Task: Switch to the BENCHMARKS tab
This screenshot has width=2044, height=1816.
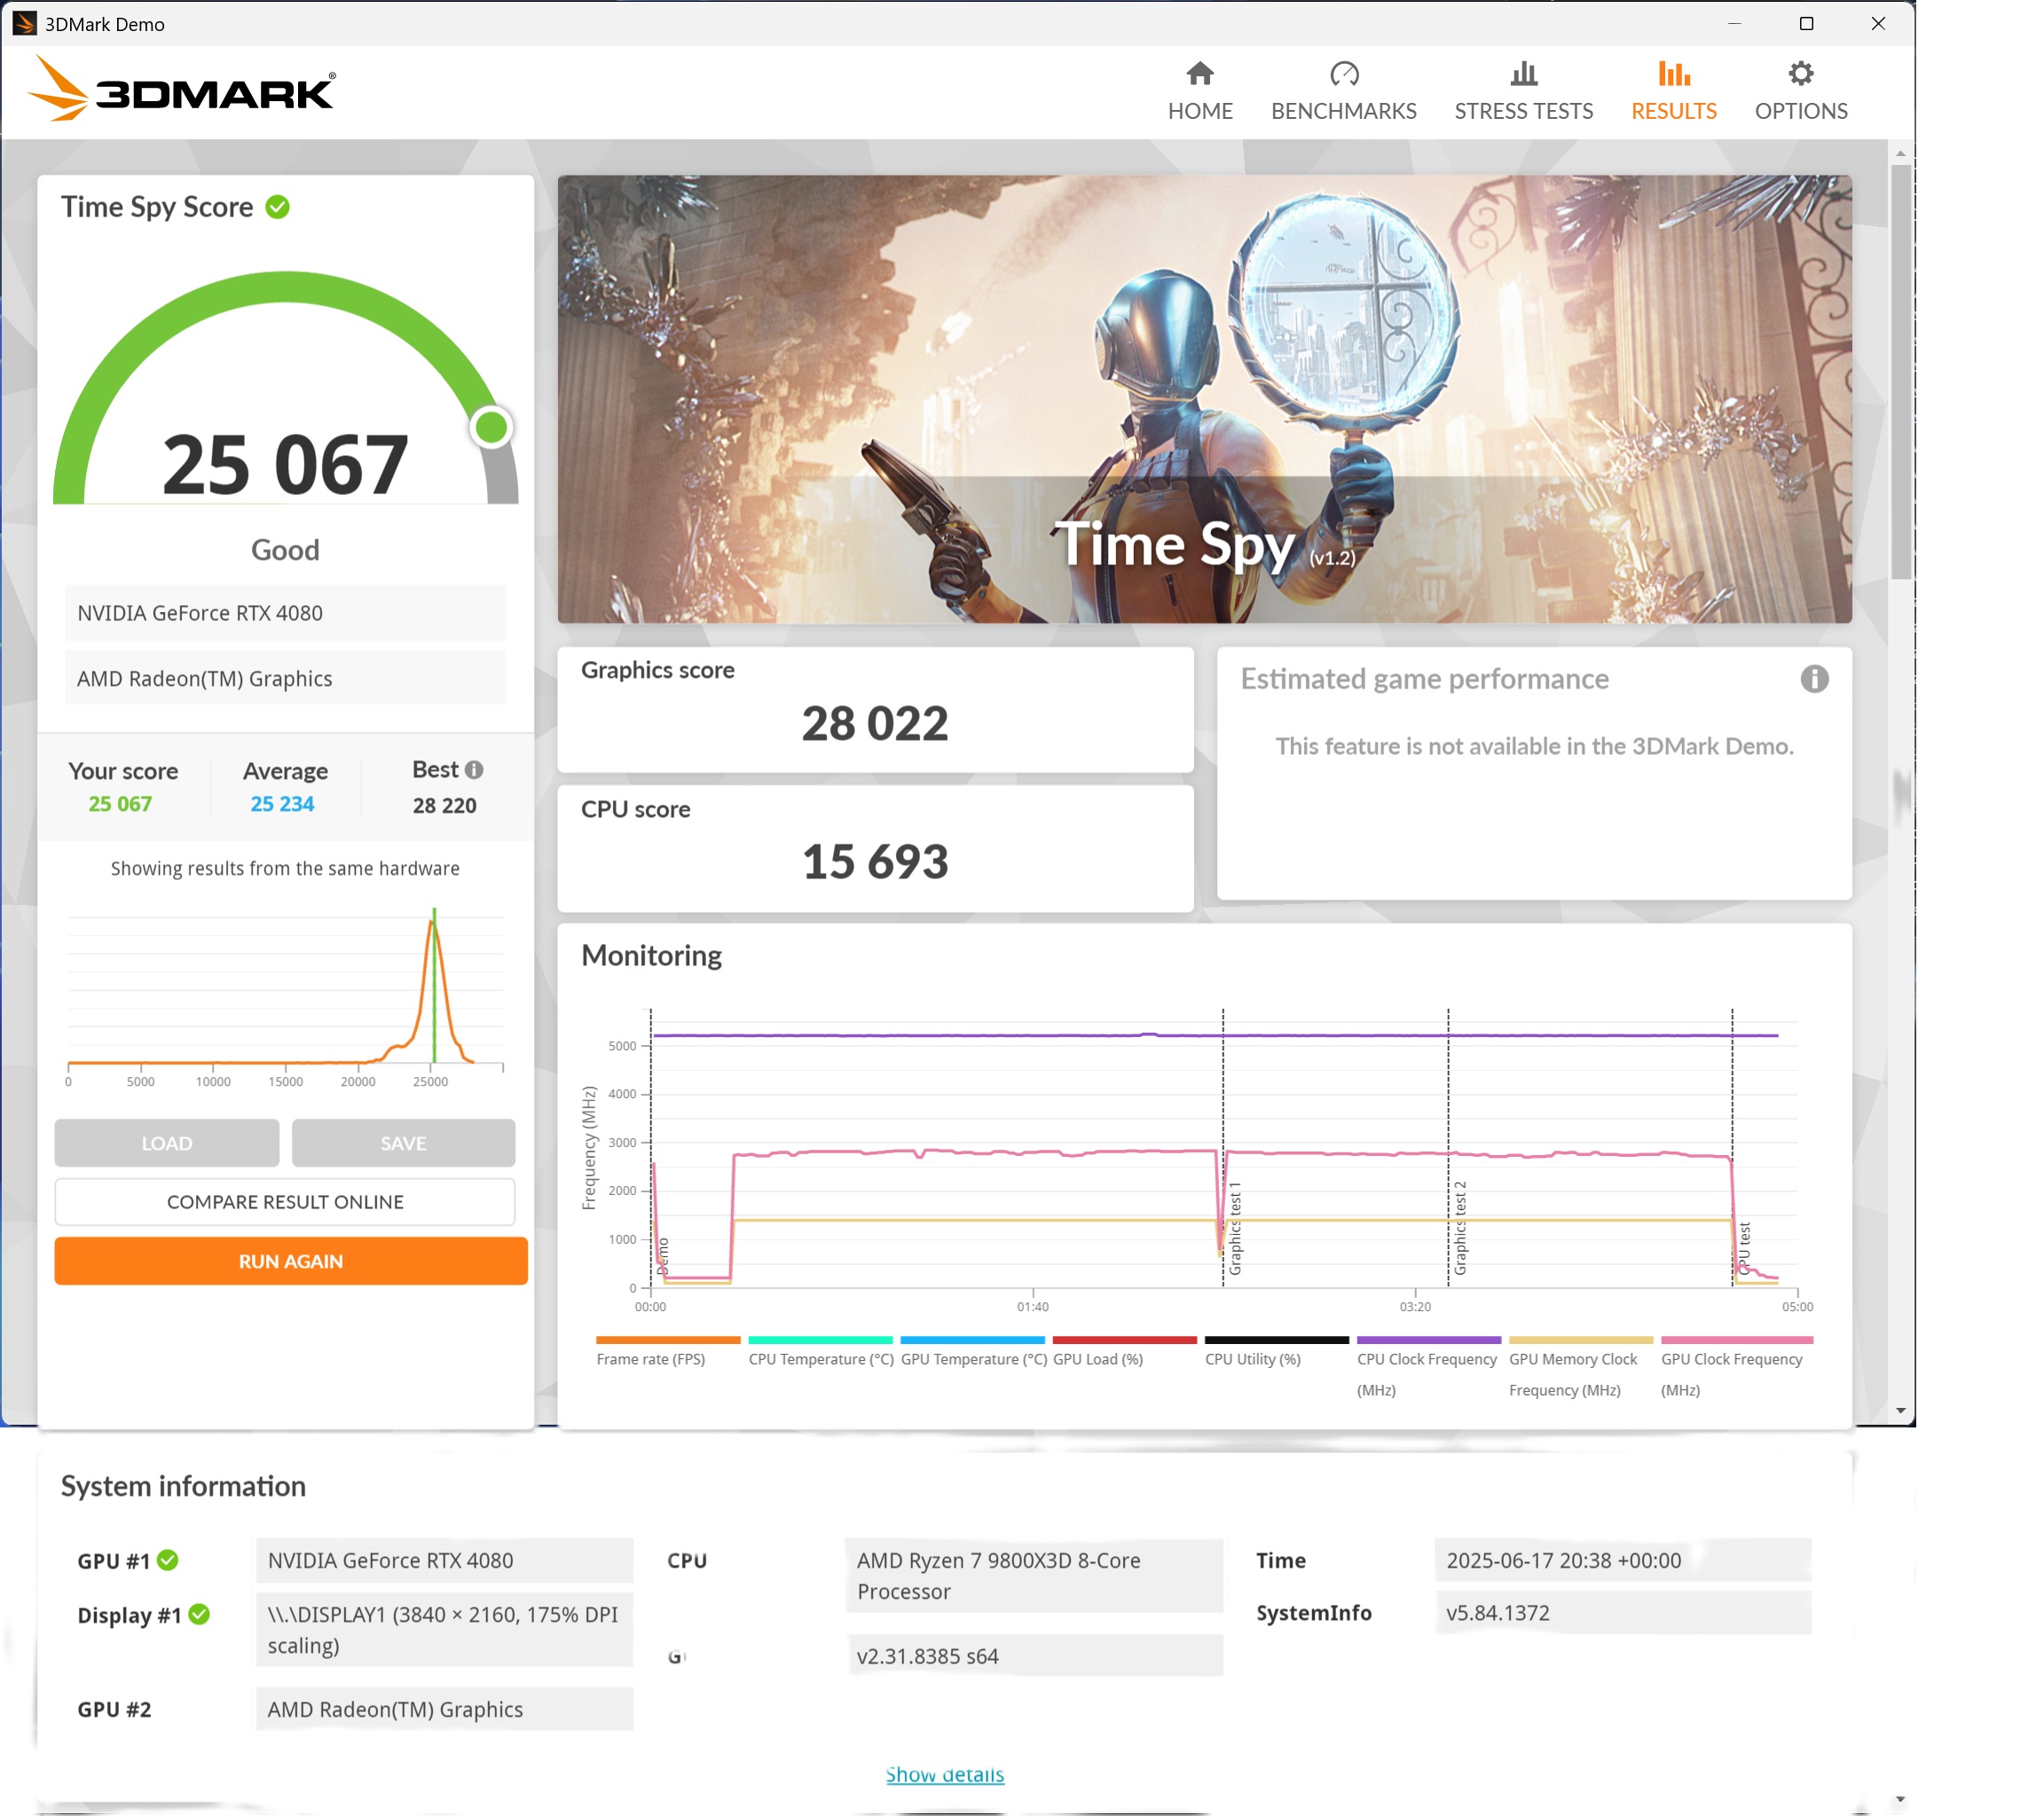Action: (x=1344, y=90)
